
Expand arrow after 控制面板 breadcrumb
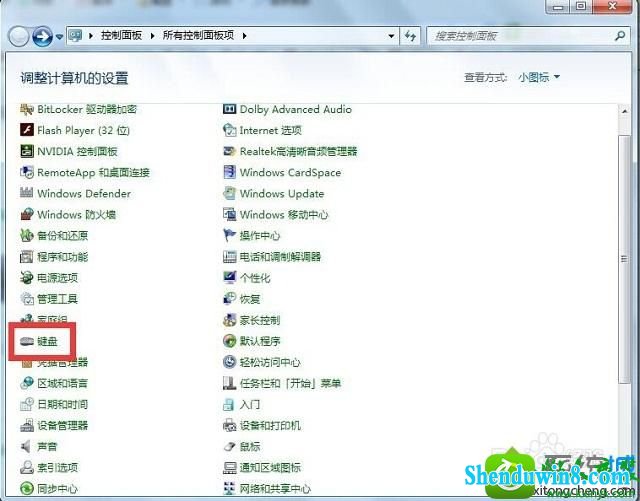(x=152, y=36)
